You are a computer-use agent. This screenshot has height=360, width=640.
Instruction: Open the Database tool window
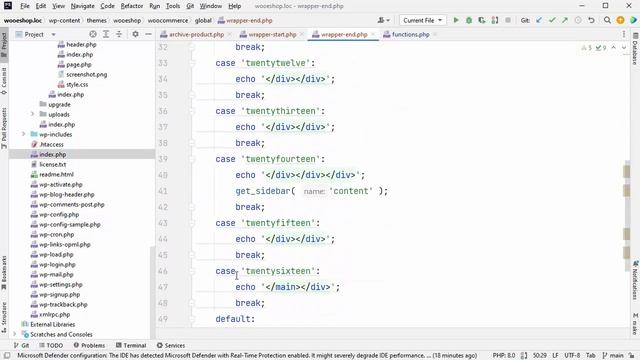[x=636, y=49]
